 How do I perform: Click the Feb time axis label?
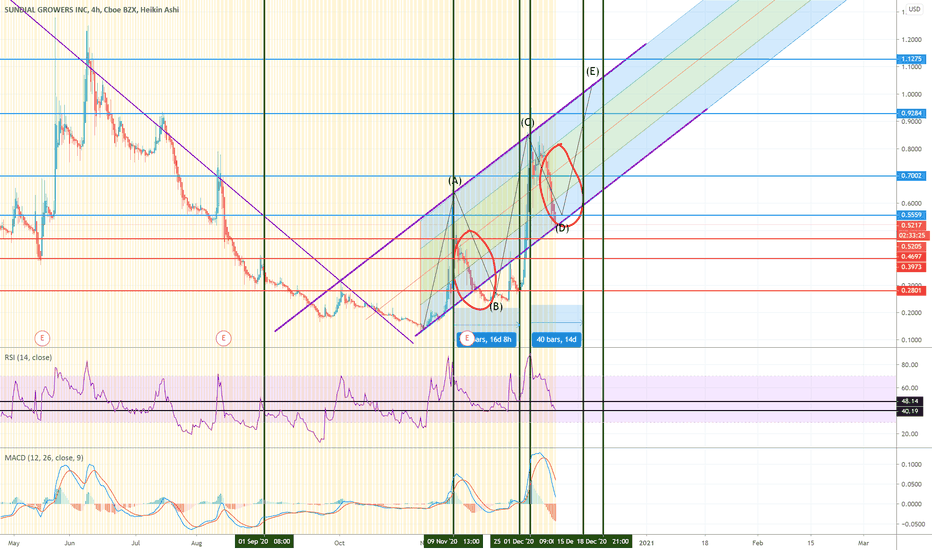point(757,542)
